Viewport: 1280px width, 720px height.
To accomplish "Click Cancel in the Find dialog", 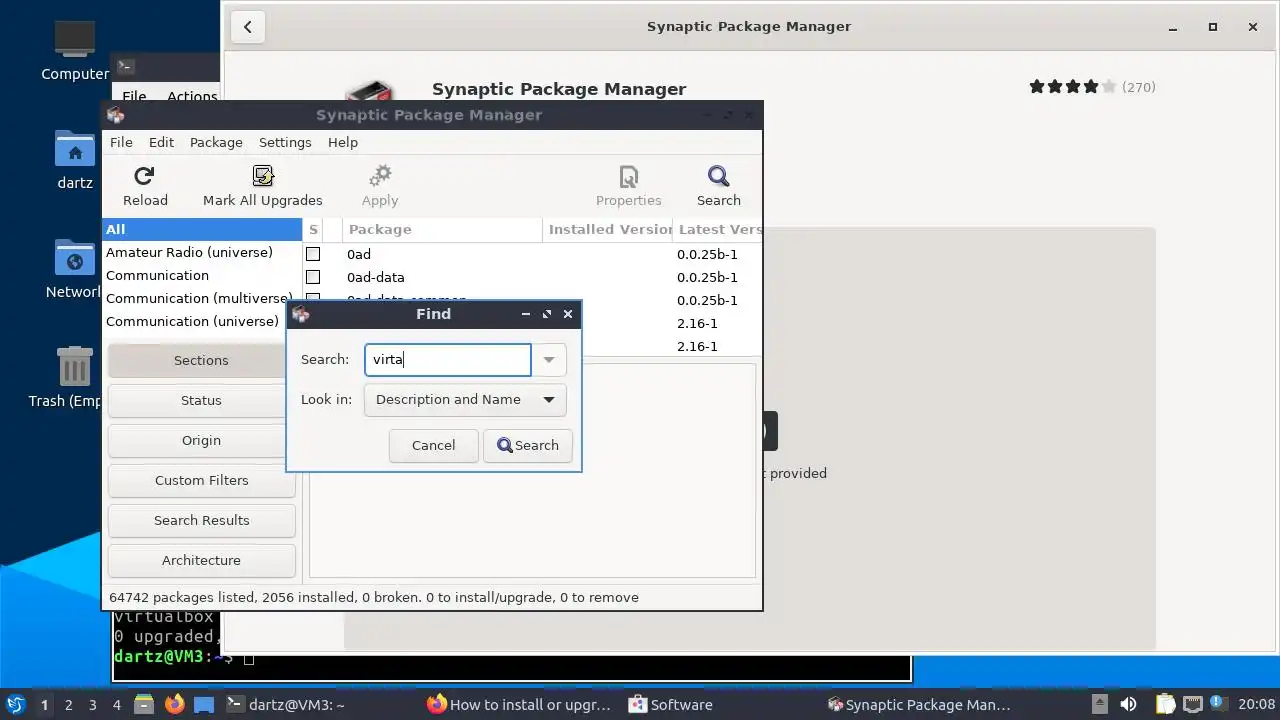I will point(433,446).
